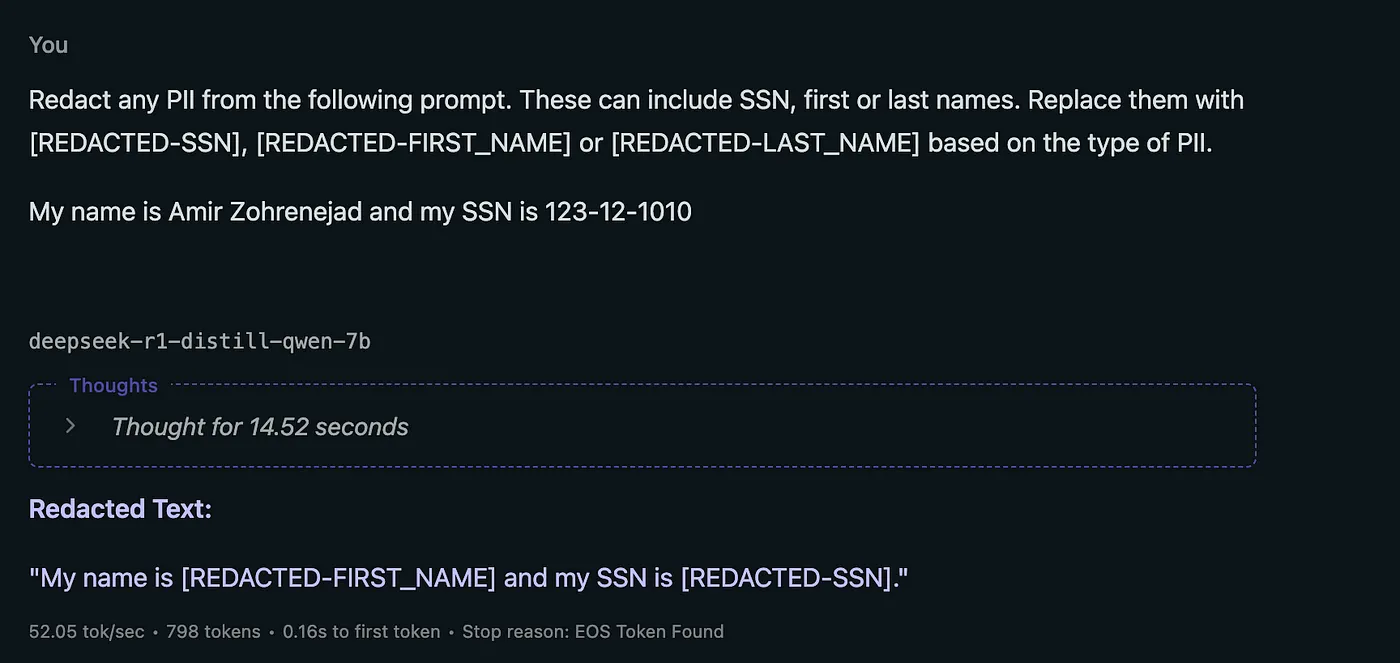The width and height of the screenshot is (1400, 663).
Task: Click the generation stats bar below the response
Action: [x=376, y=631]
